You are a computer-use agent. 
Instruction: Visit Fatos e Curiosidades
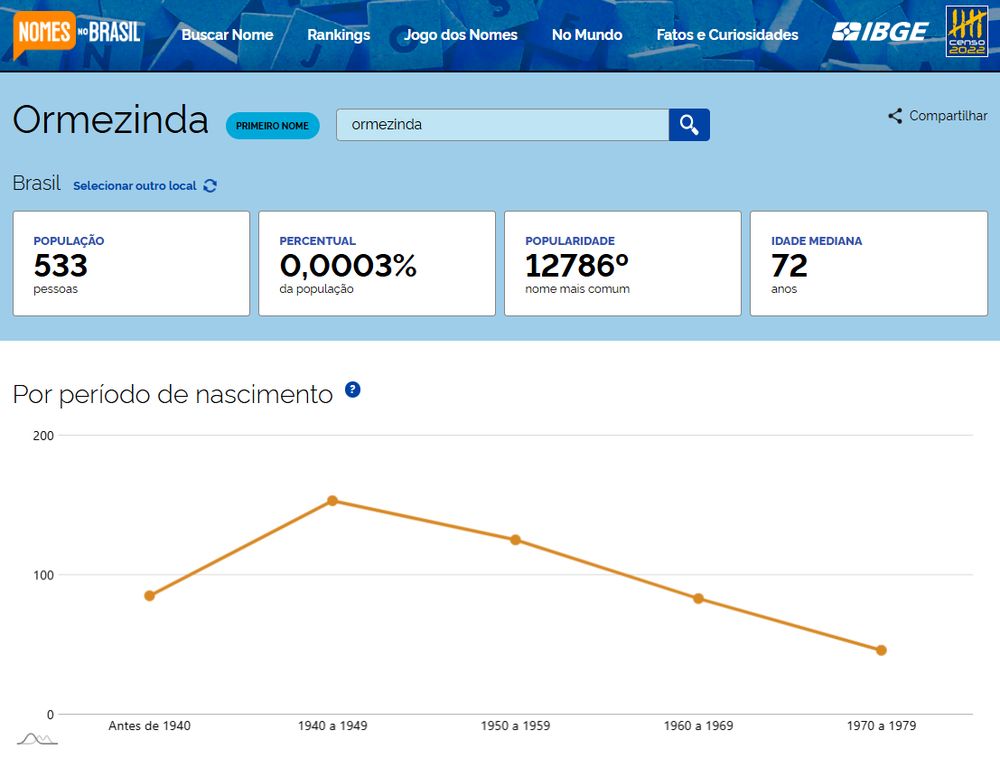[727, 35]
